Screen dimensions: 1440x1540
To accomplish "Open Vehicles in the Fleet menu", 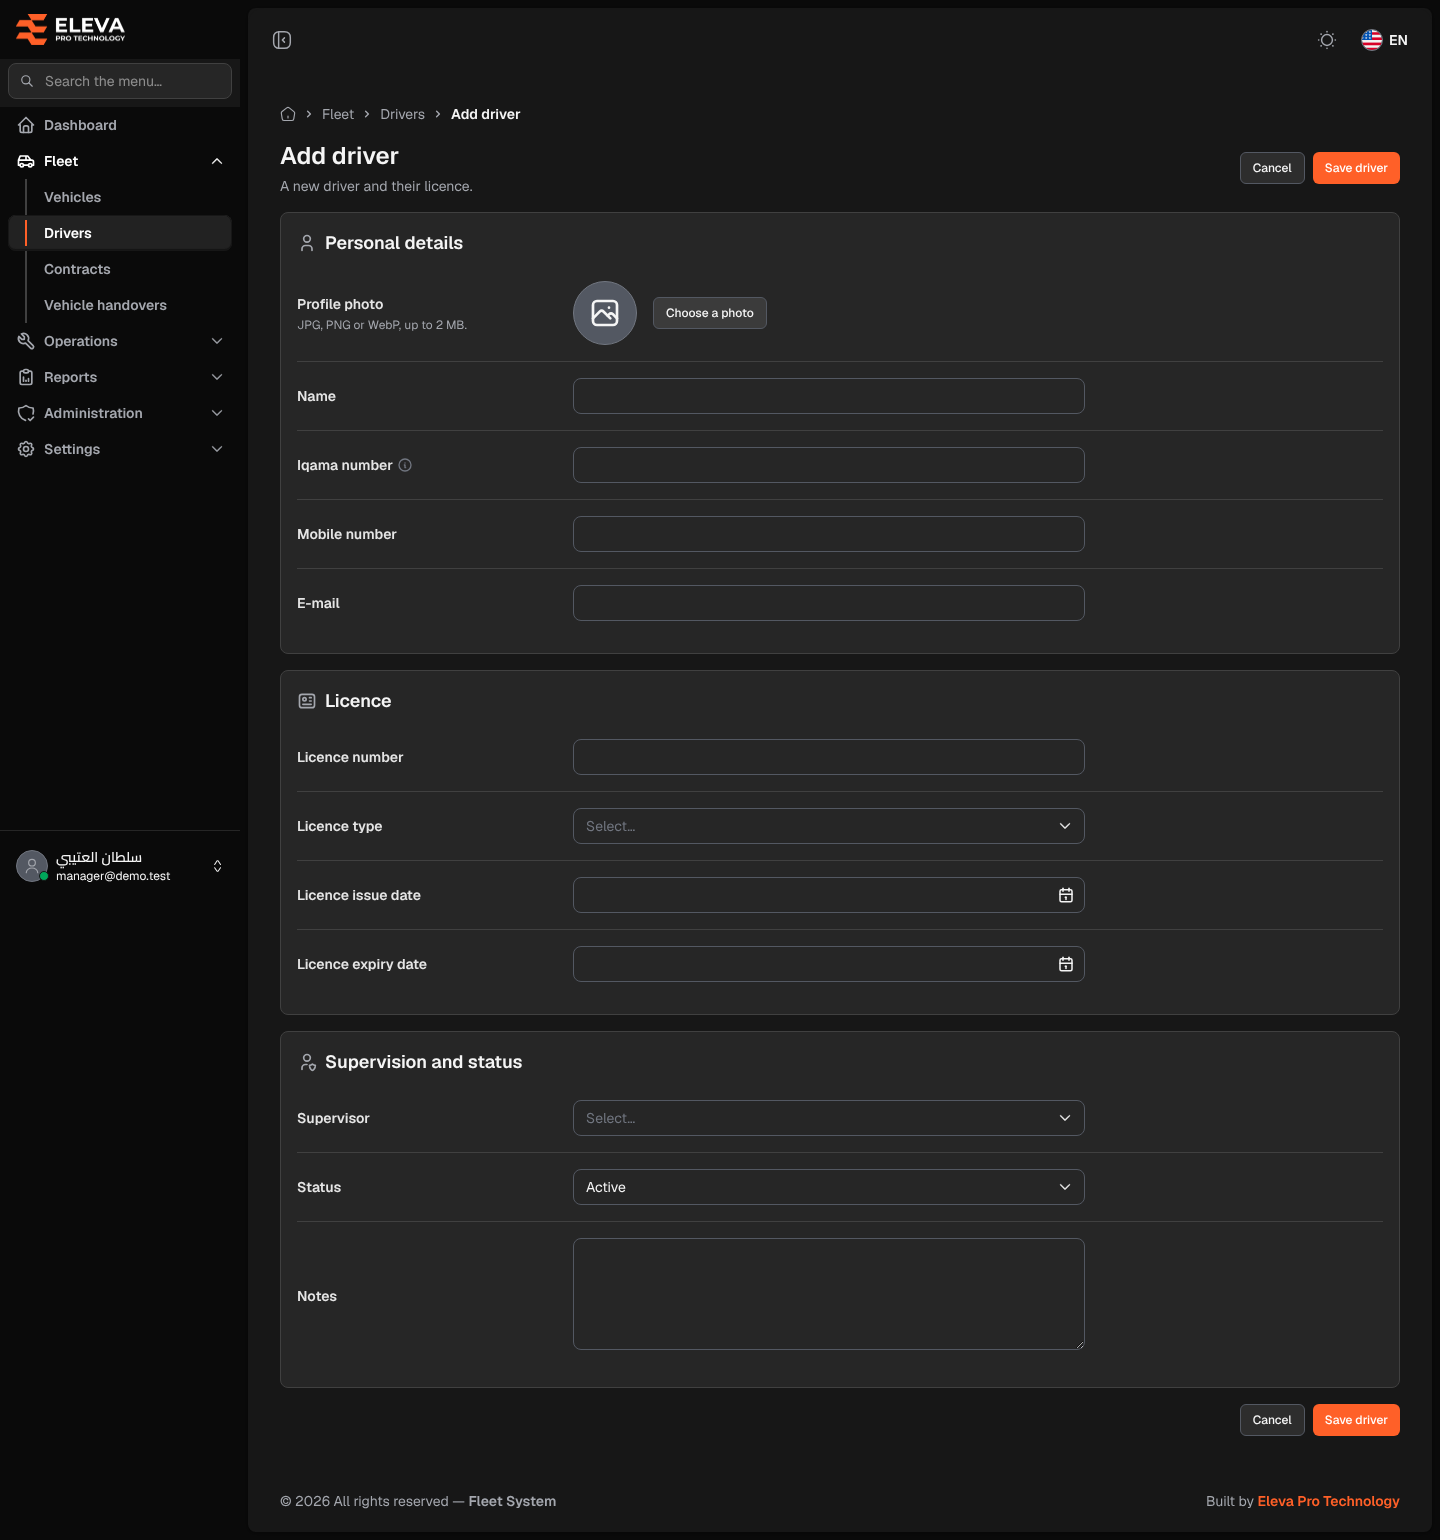I will 120,197.
